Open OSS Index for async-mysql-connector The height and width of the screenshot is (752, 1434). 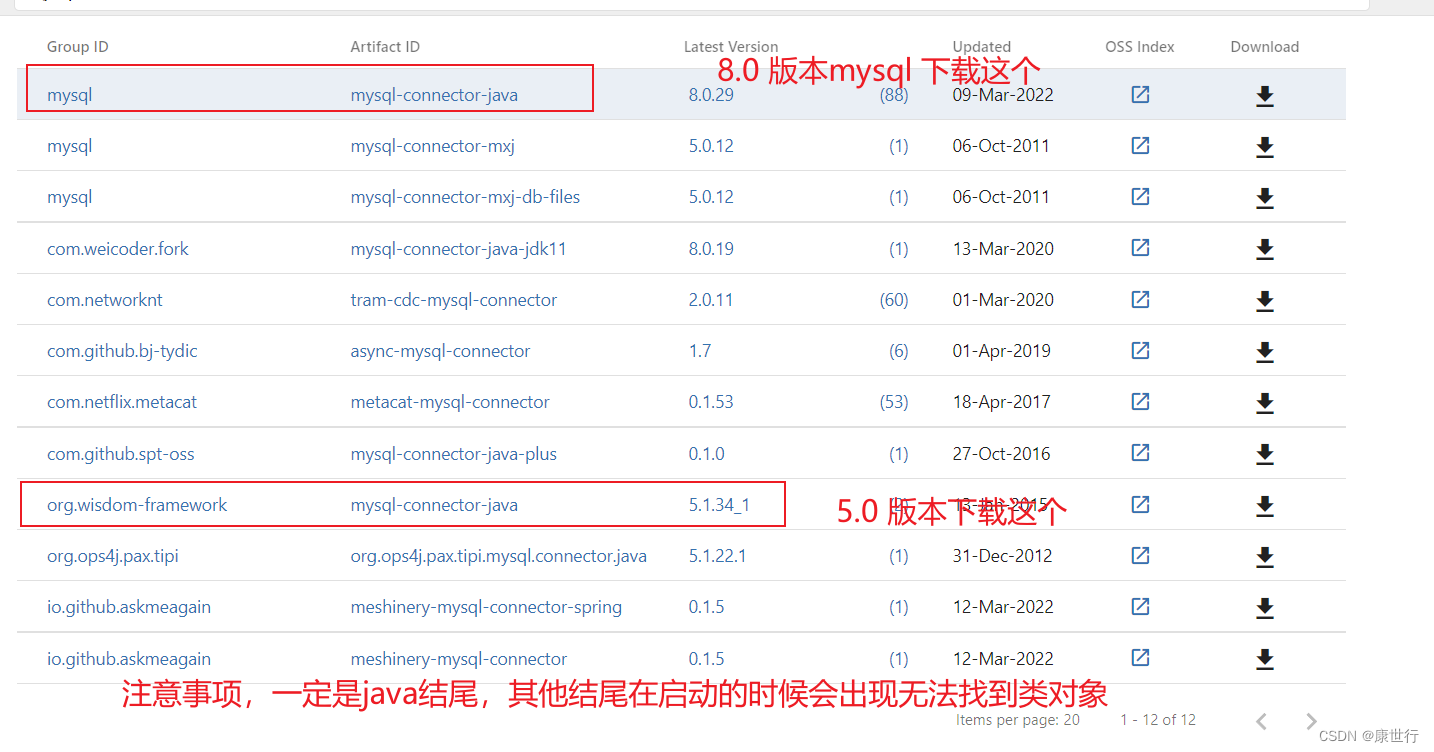[1140, 351]
